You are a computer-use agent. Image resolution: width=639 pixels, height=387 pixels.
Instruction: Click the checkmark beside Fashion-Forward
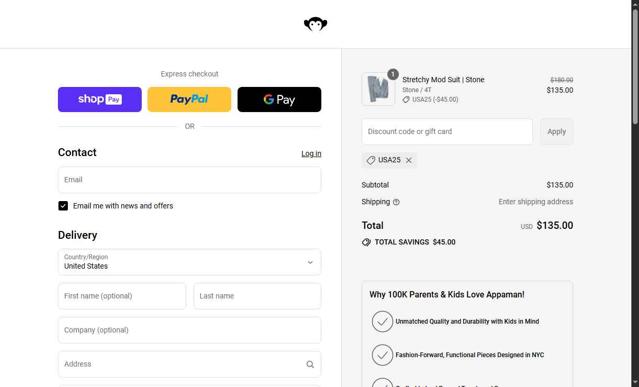pos(382,355)
